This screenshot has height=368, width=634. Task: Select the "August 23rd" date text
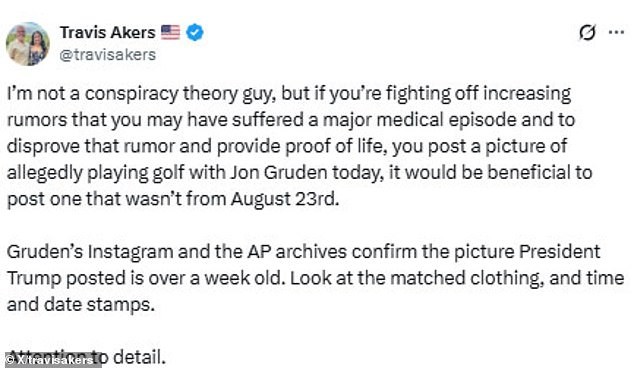click(285, 199)
